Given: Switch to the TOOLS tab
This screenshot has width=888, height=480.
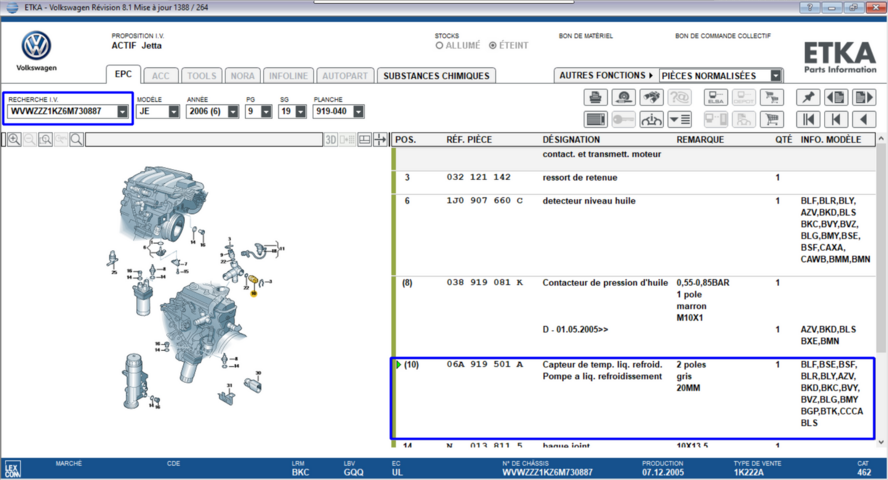Looking at the screenshot, I should point(202,76).
